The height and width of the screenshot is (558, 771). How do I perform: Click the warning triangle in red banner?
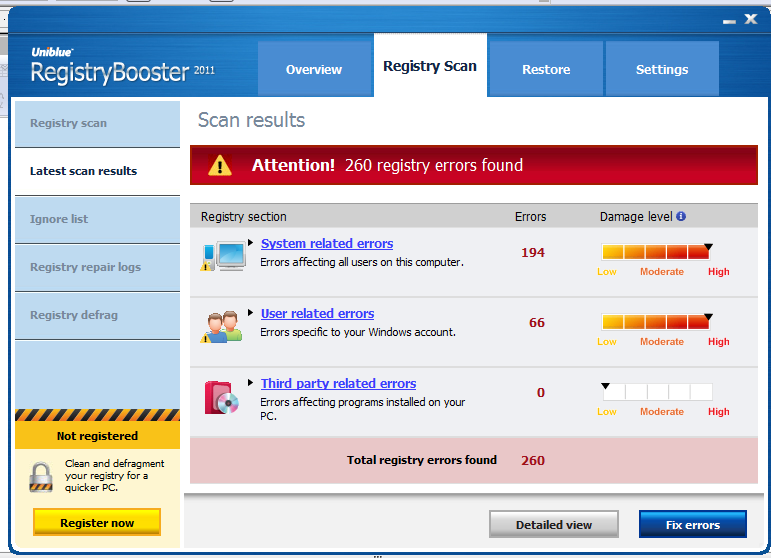click(x=219, y=166)
